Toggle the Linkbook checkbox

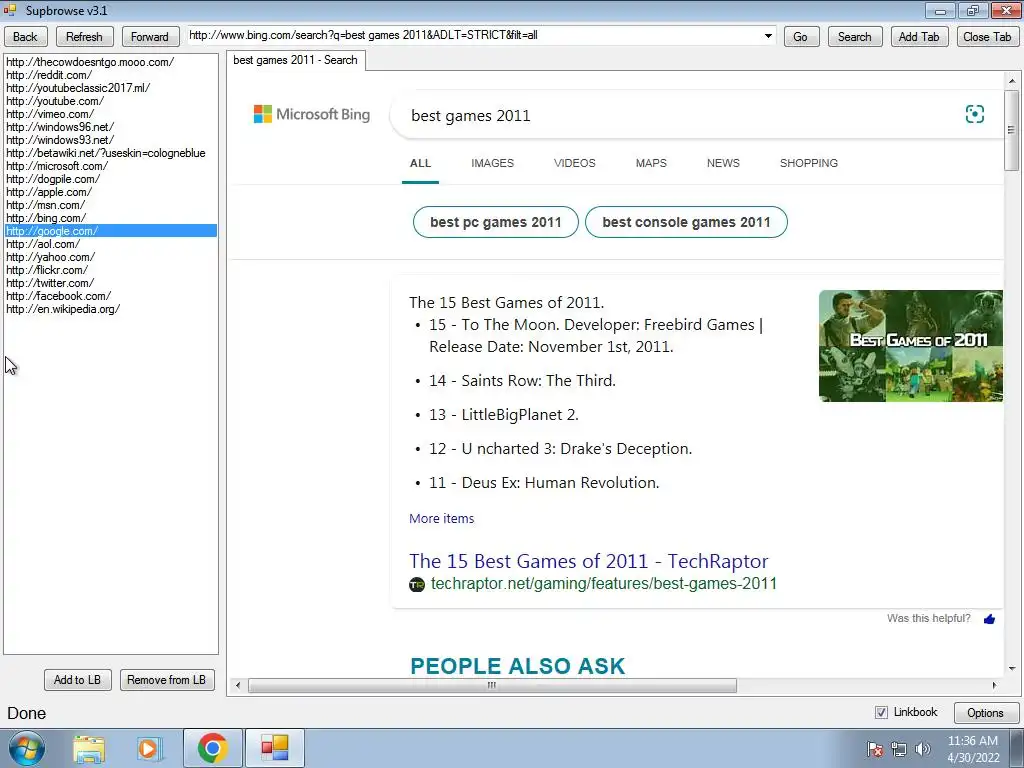881,712
